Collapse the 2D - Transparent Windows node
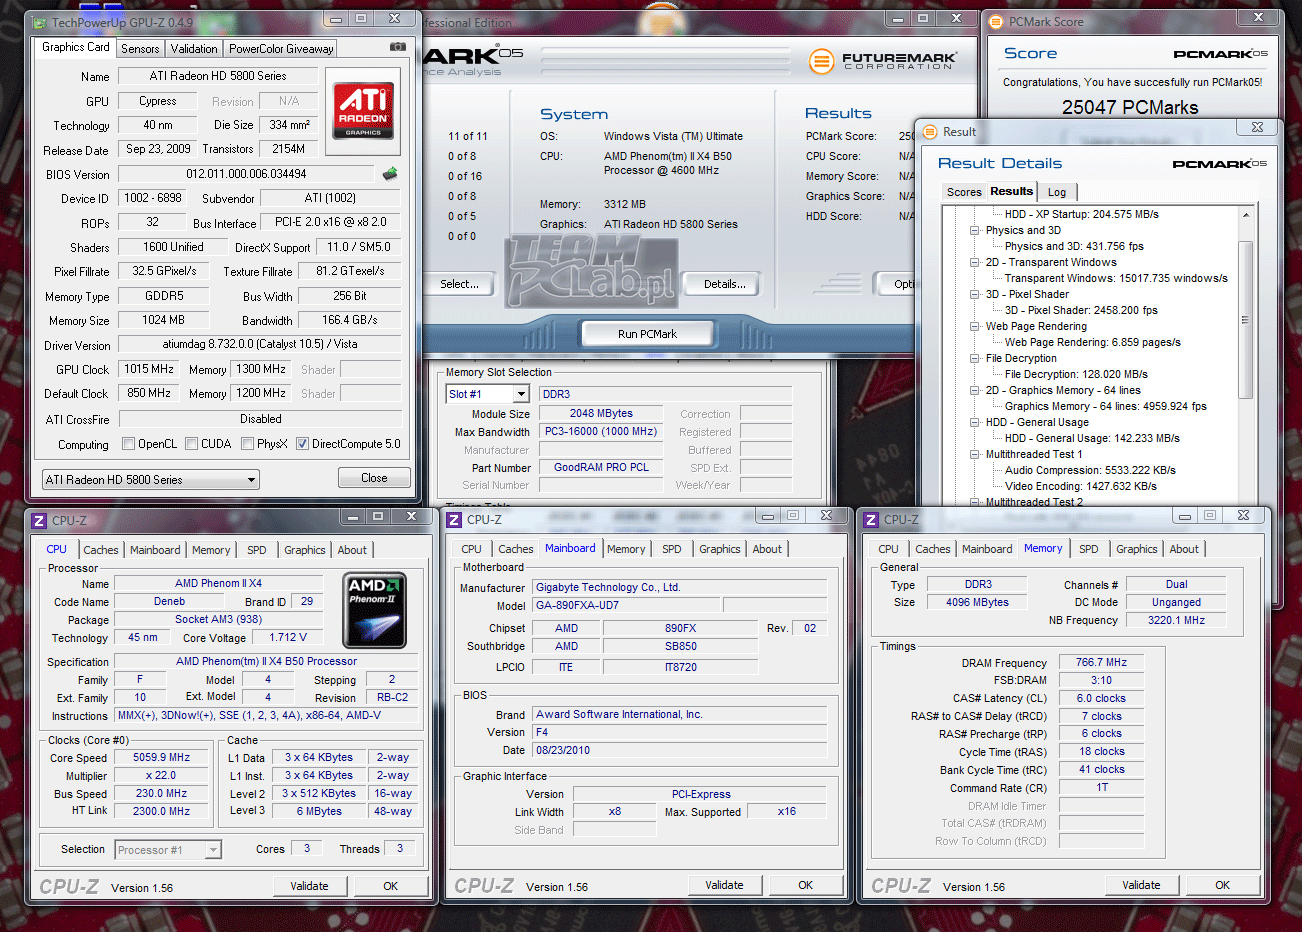1302x932 pixels. click(975, 262)
